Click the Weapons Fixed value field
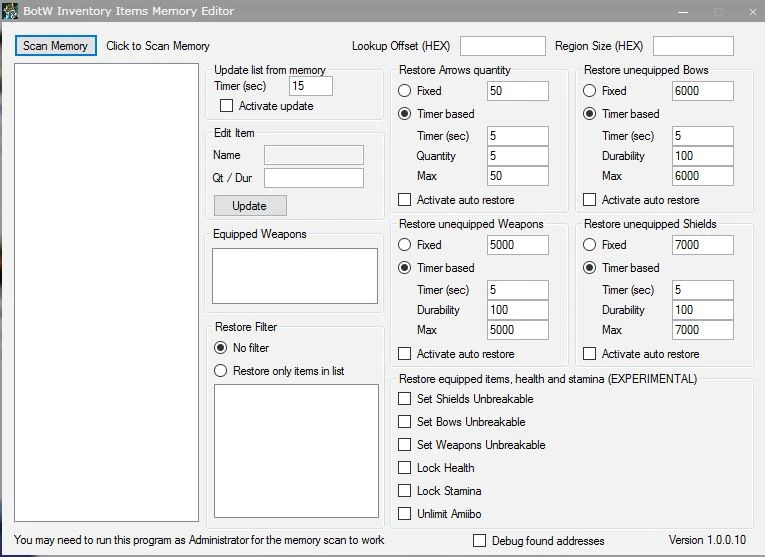Image resolution: width=765 pixels, height=557 pixels. click(518, 245)
